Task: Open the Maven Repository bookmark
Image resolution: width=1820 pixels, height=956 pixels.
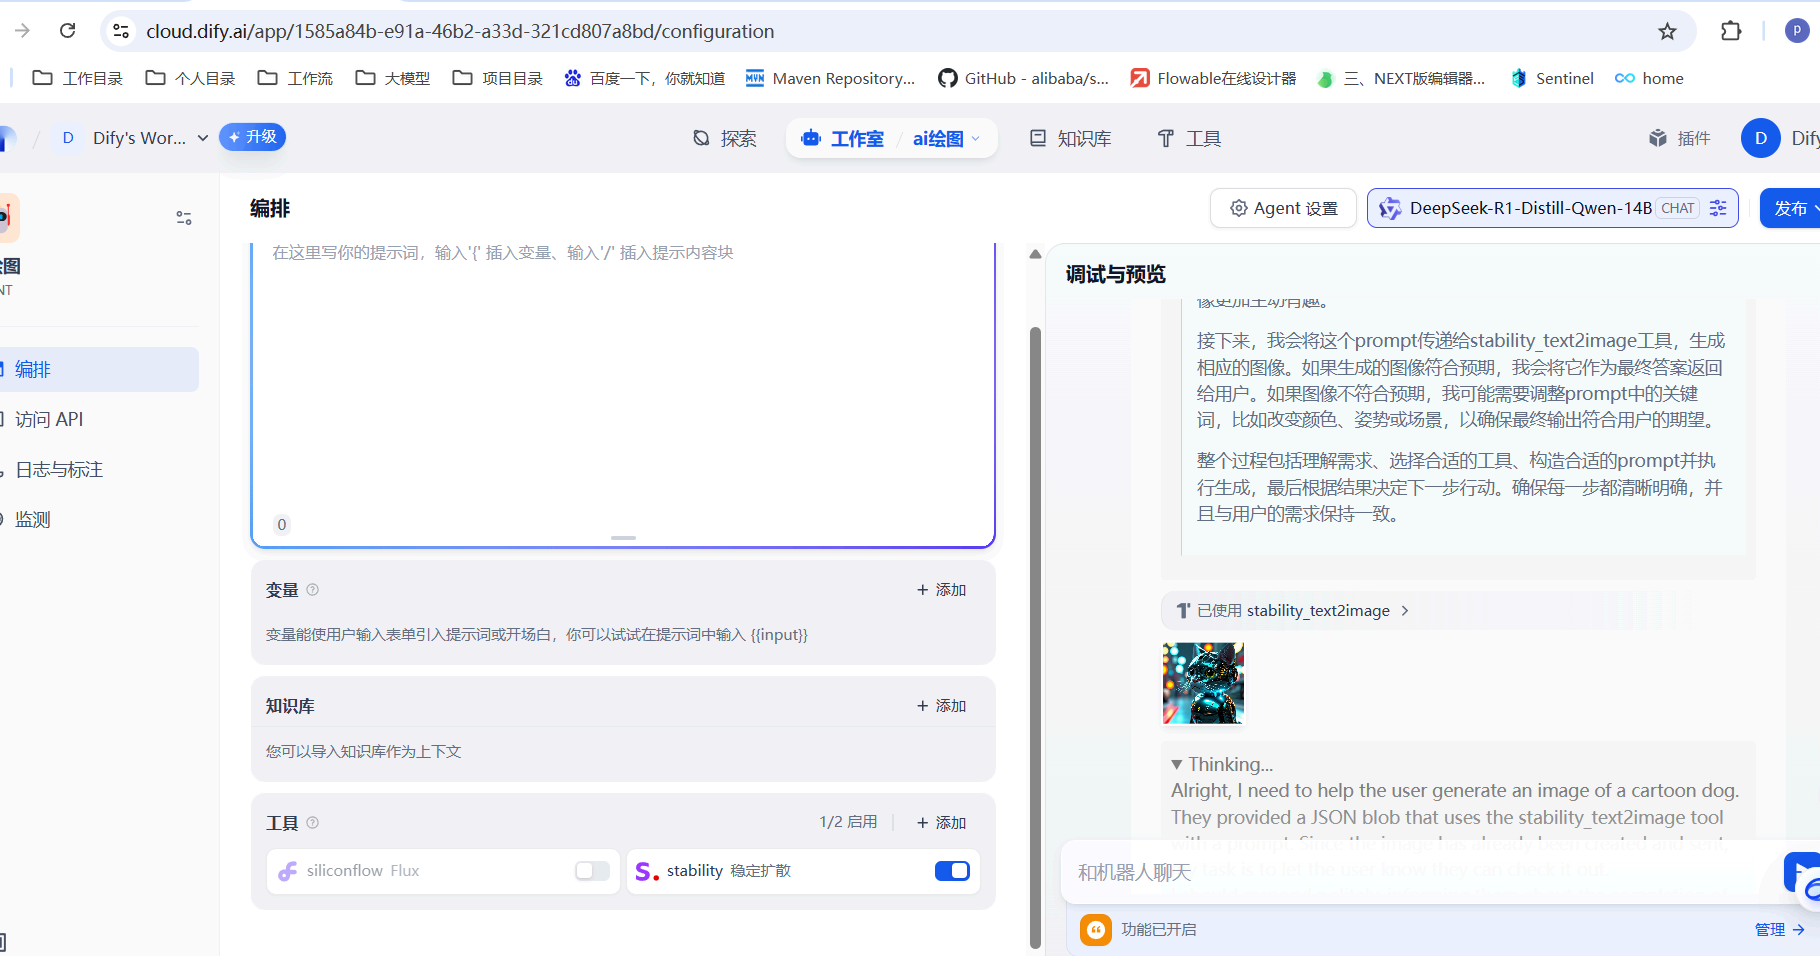Action: click(830, 78)
